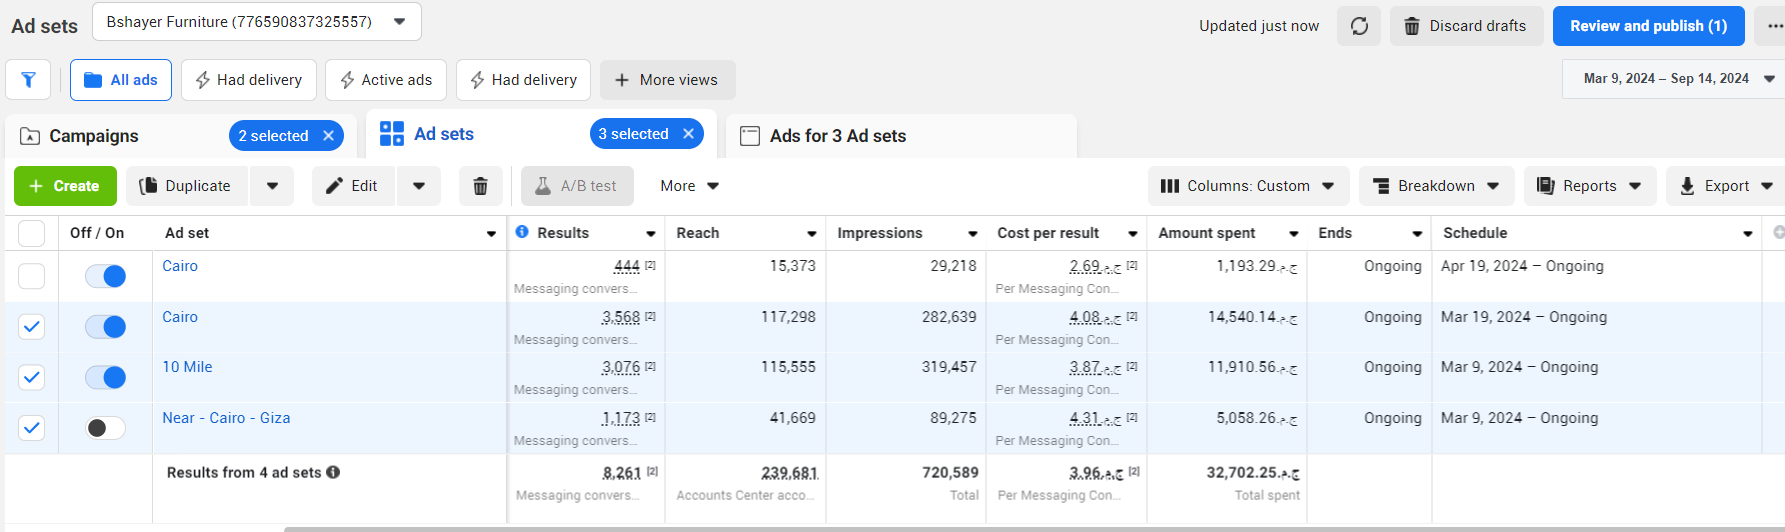Screen dimensions: 1785x532
Task: Click Review and publish button
Action: pos(1647,26)
